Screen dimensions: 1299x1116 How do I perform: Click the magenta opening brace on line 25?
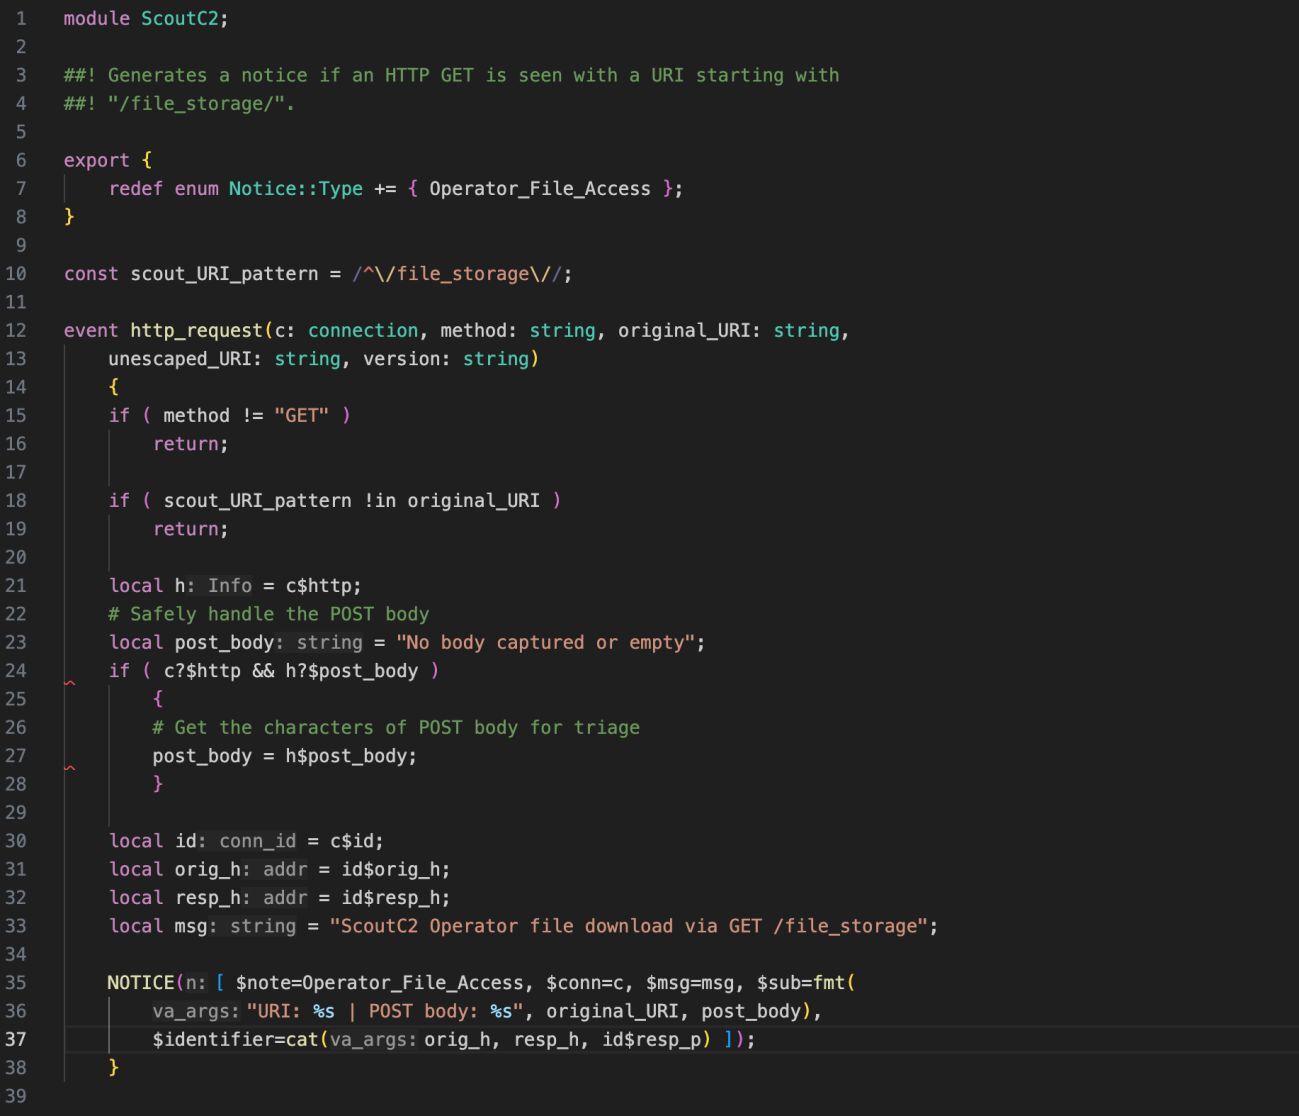(x=158, y=698)
